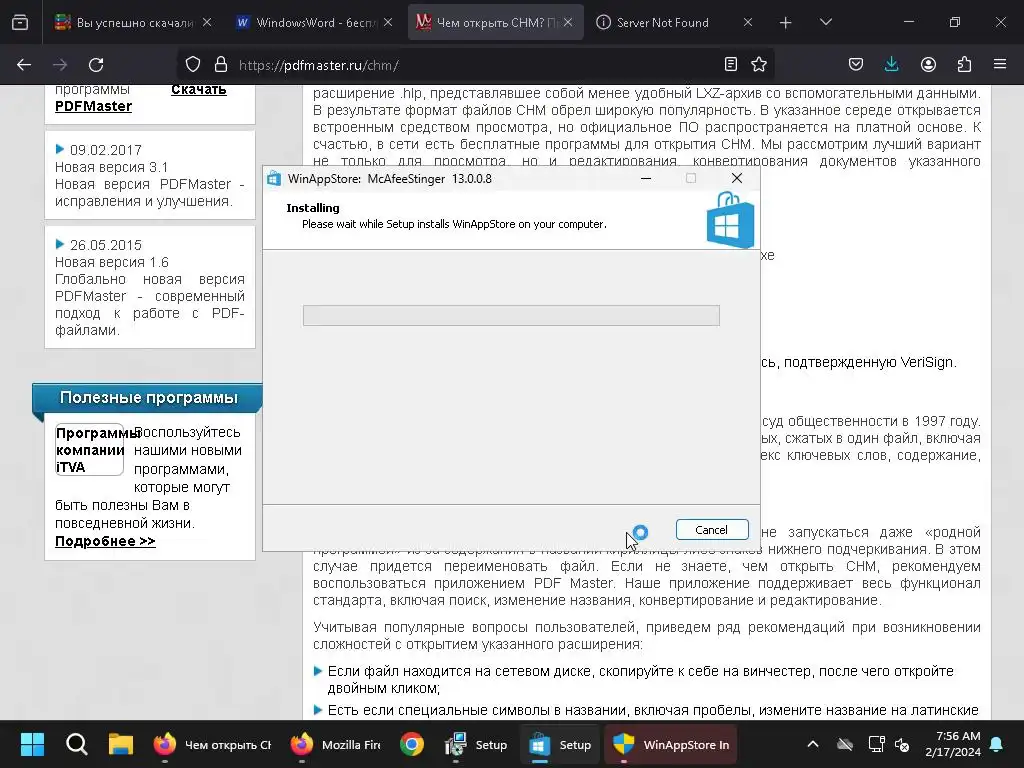Minimize the WinAppStore installer dialog
Viewport: 1024px width, 768px height.
coord(646,178)
